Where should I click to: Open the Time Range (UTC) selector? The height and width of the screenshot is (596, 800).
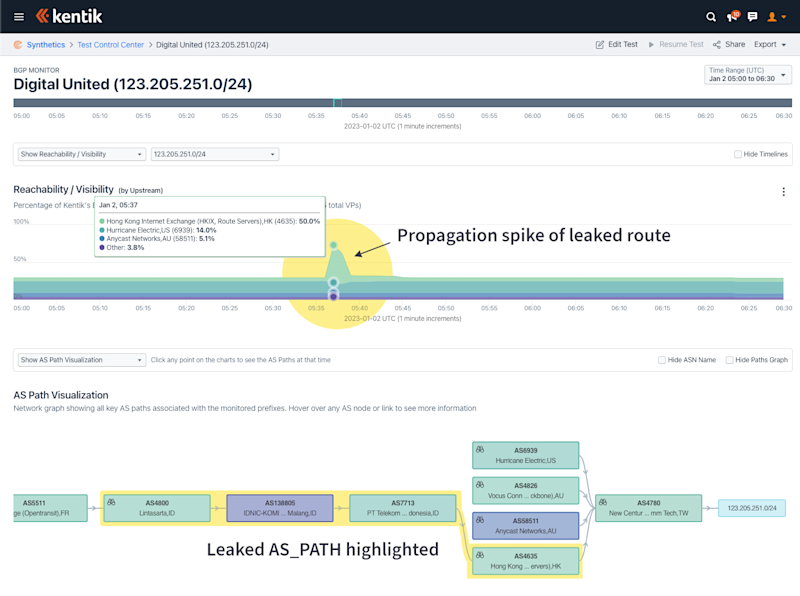pyautogui.click(x=747, y=74)
